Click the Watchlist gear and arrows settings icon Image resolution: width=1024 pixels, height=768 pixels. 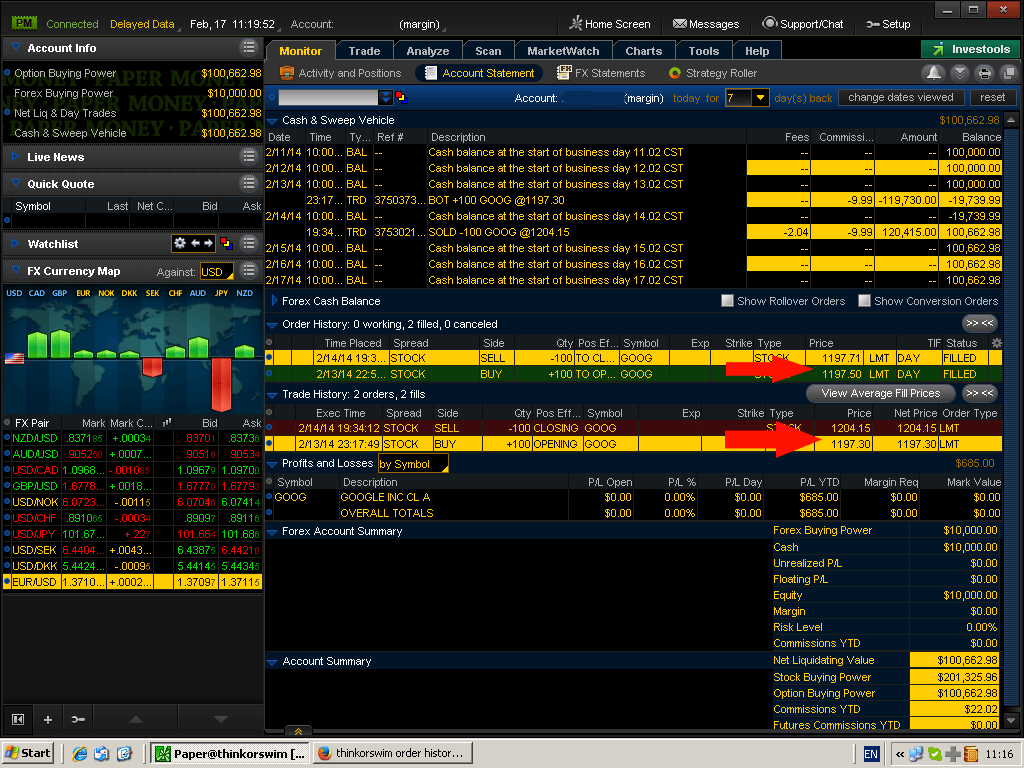pyautogui.click(x=193, y=244)
